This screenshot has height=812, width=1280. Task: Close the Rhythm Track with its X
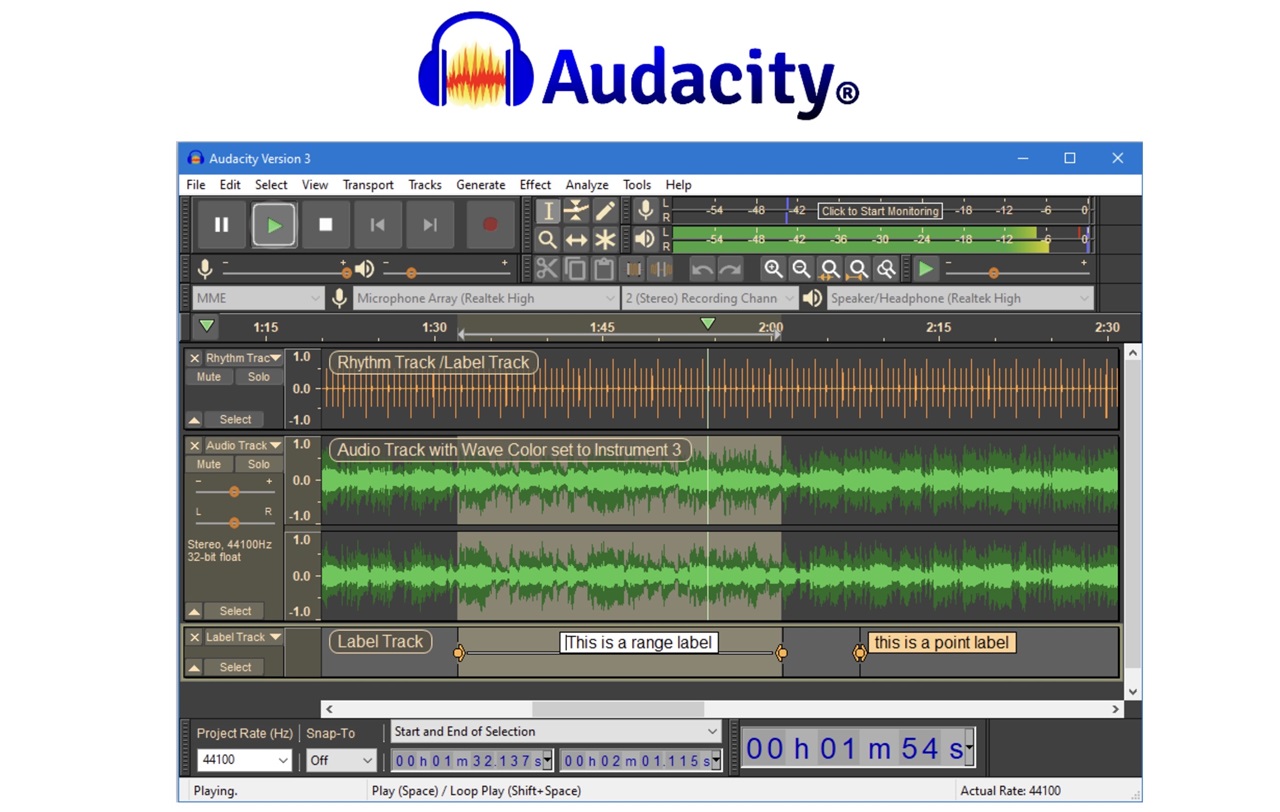tap(195, 358)
